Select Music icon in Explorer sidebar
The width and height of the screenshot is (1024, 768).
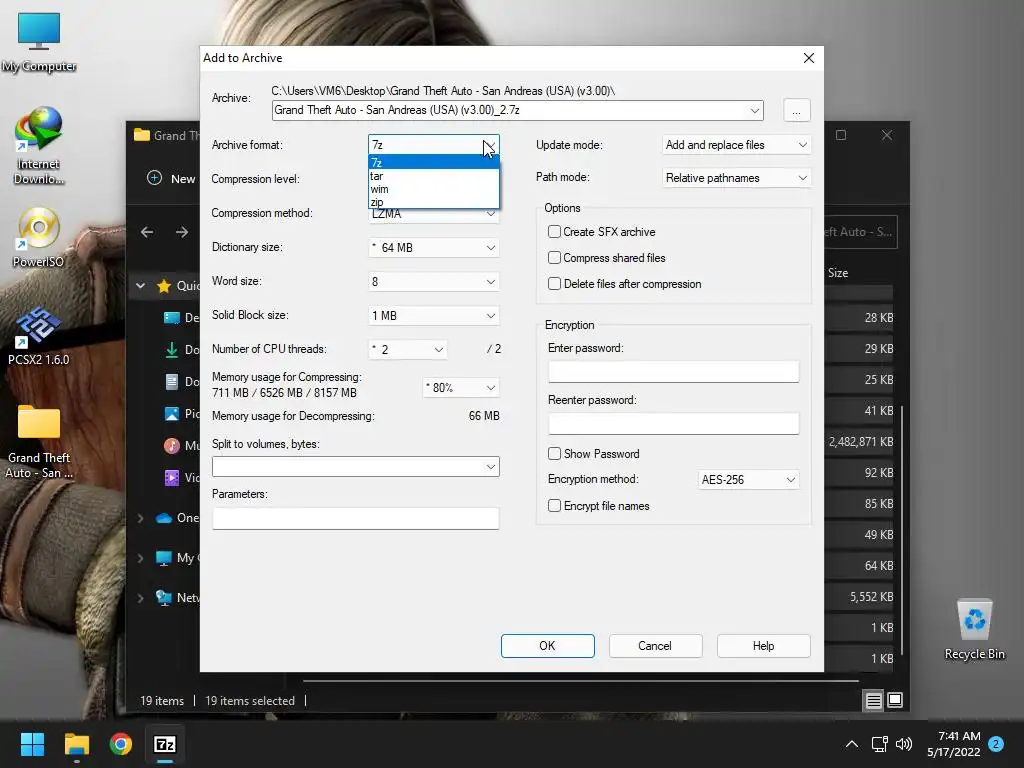pyautogui.click(x=172, y=445)
